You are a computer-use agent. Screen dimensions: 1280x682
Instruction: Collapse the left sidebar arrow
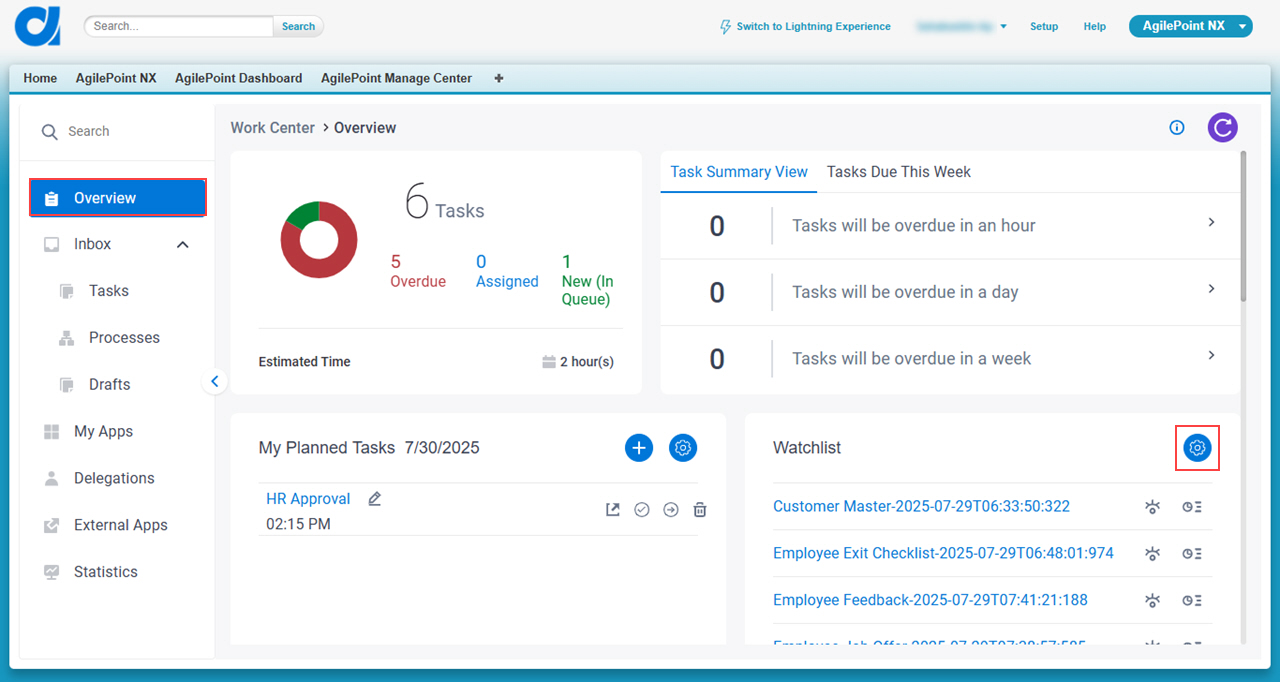tap(214, 381)
